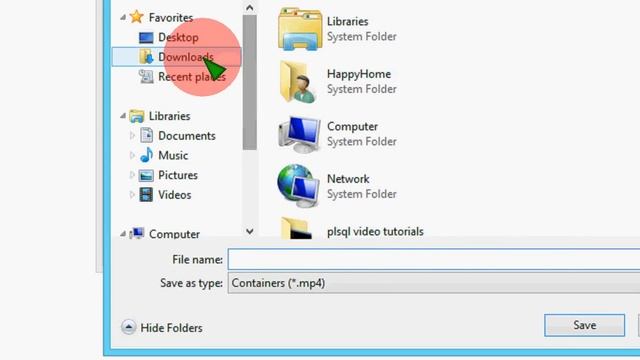Click the Hide Folders label

(x=171, y=328)
